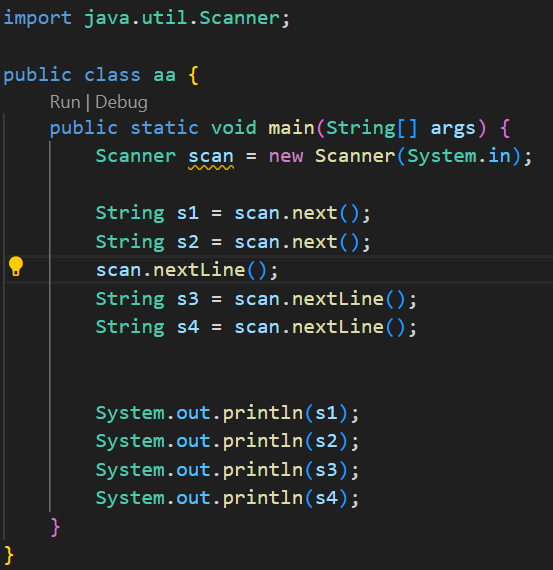Click 'main' method name
Screen dimensions: 553x570
[291, 128]
